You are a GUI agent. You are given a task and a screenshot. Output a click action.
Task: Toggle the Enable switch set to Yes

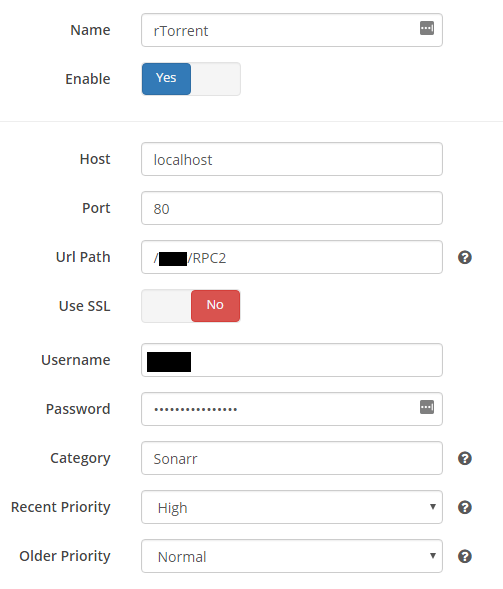191,79
